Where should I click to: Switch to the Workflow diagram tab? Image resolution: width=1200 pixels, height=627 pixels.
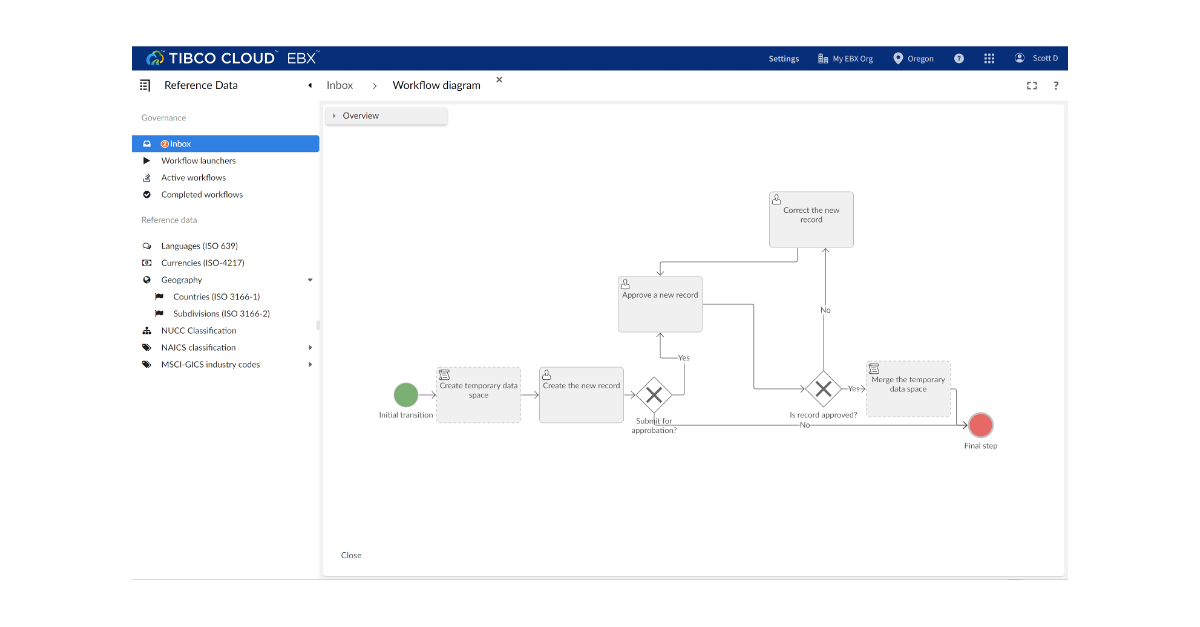coord(436,85)
